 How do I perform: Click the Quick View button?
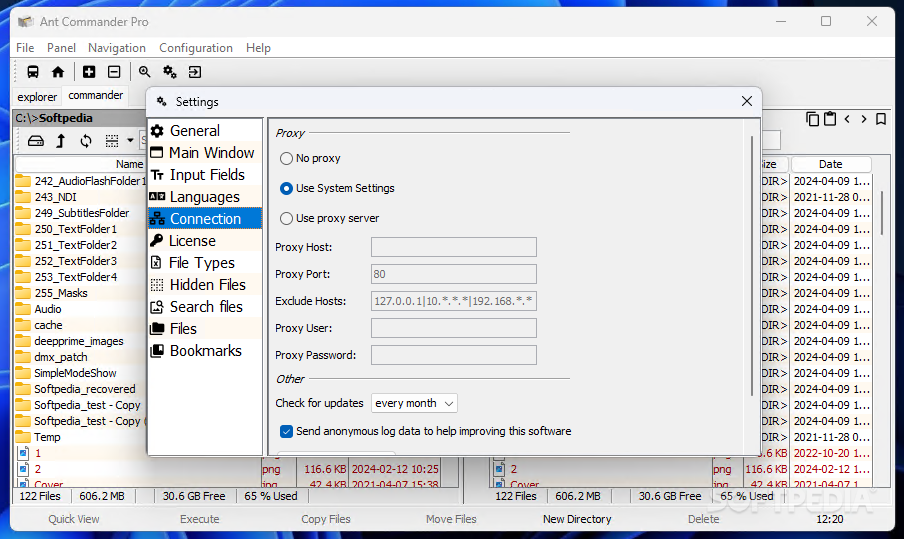click(x=74, y=519)
